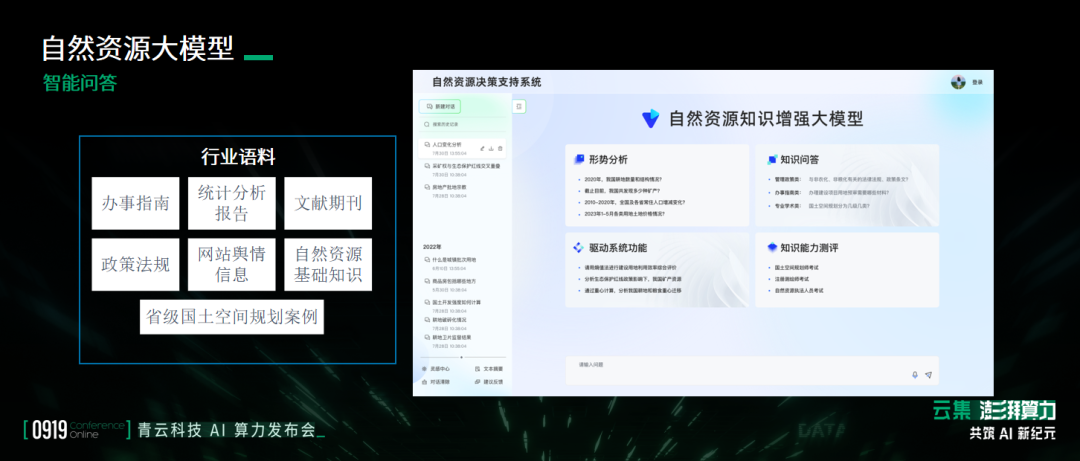Click the 自然资源基础知识 box on the slide
The width and height of the screenshot is (1080, 461).
pos(328,265)
